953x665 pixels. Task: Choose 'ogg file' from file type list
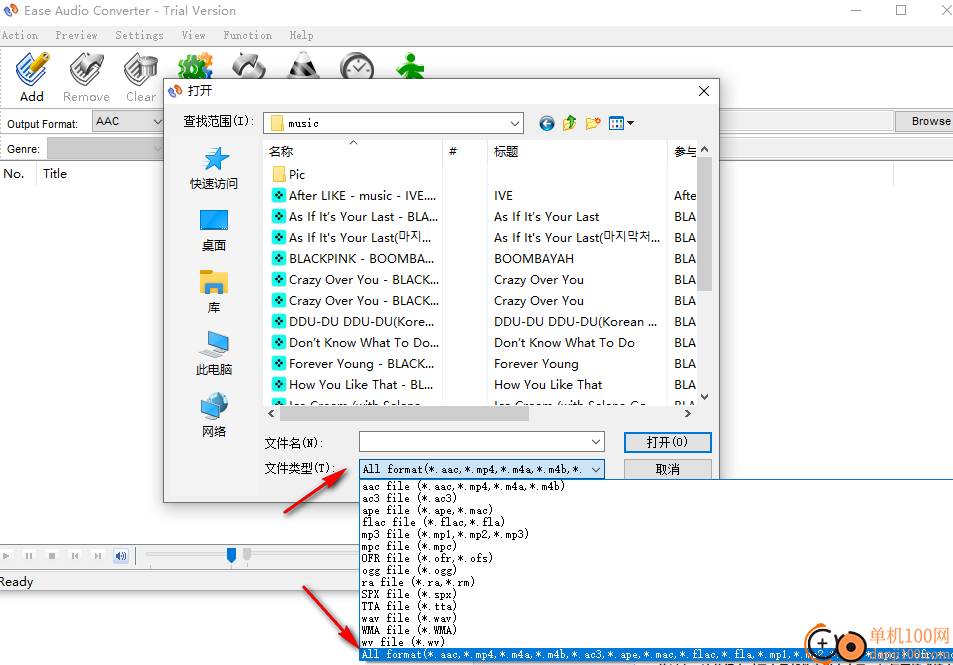408,570
